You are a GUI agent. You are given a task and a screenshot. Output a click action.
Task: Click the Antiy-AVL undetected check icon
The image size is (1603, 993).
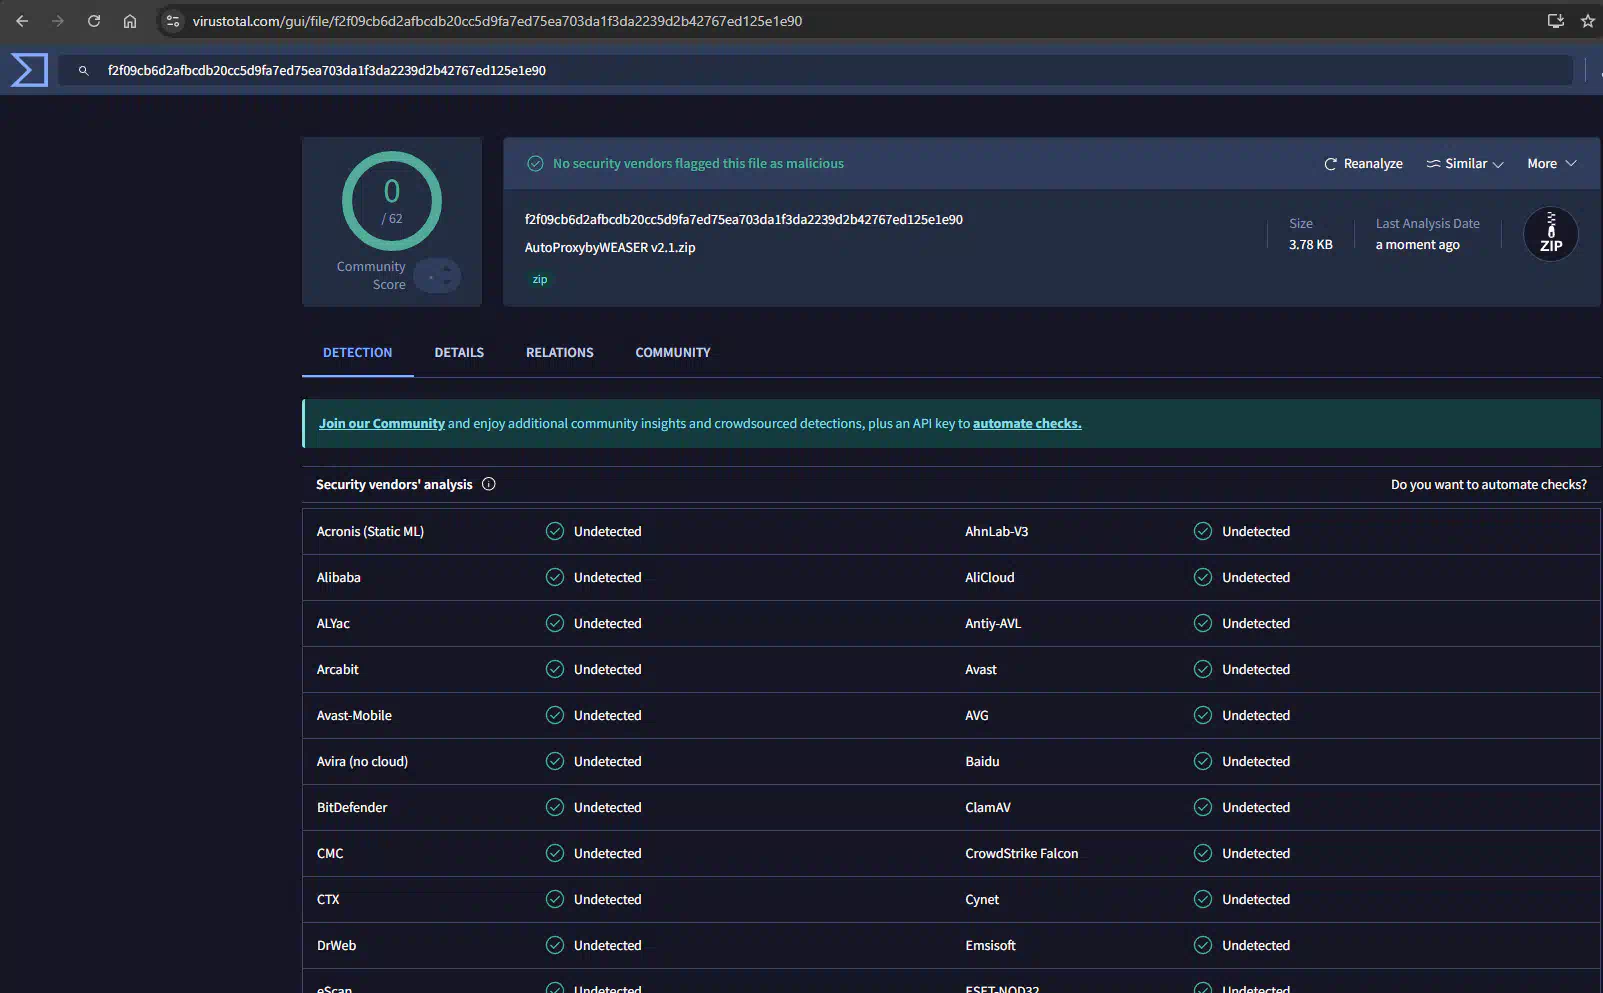tap(1203, 623)
